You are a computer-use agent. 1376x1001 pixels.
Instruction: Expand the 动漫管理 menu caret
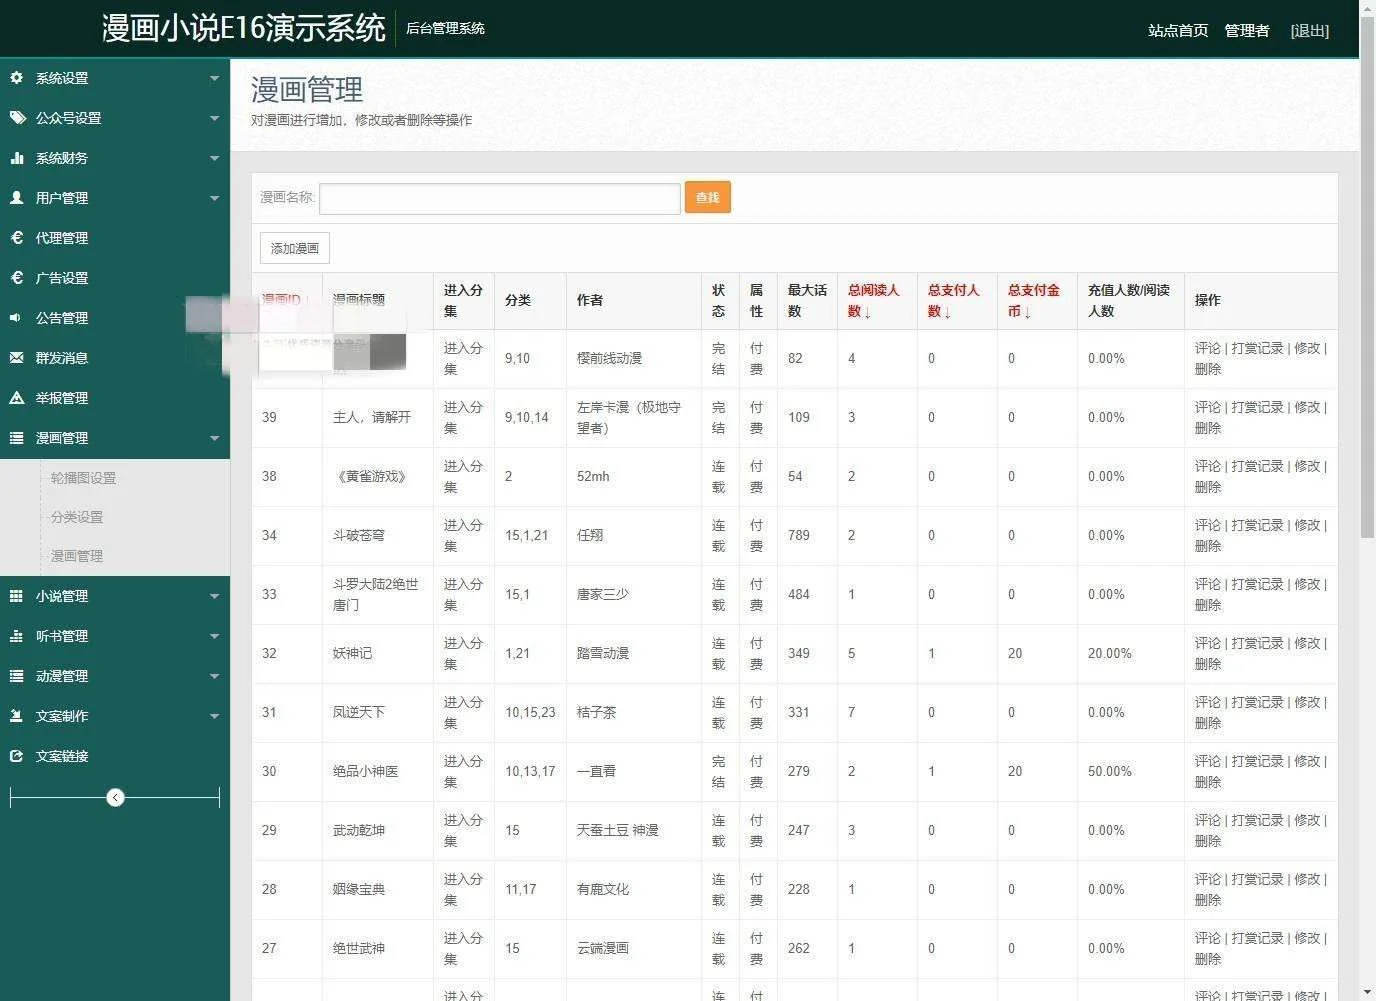[x=214, y=676]
